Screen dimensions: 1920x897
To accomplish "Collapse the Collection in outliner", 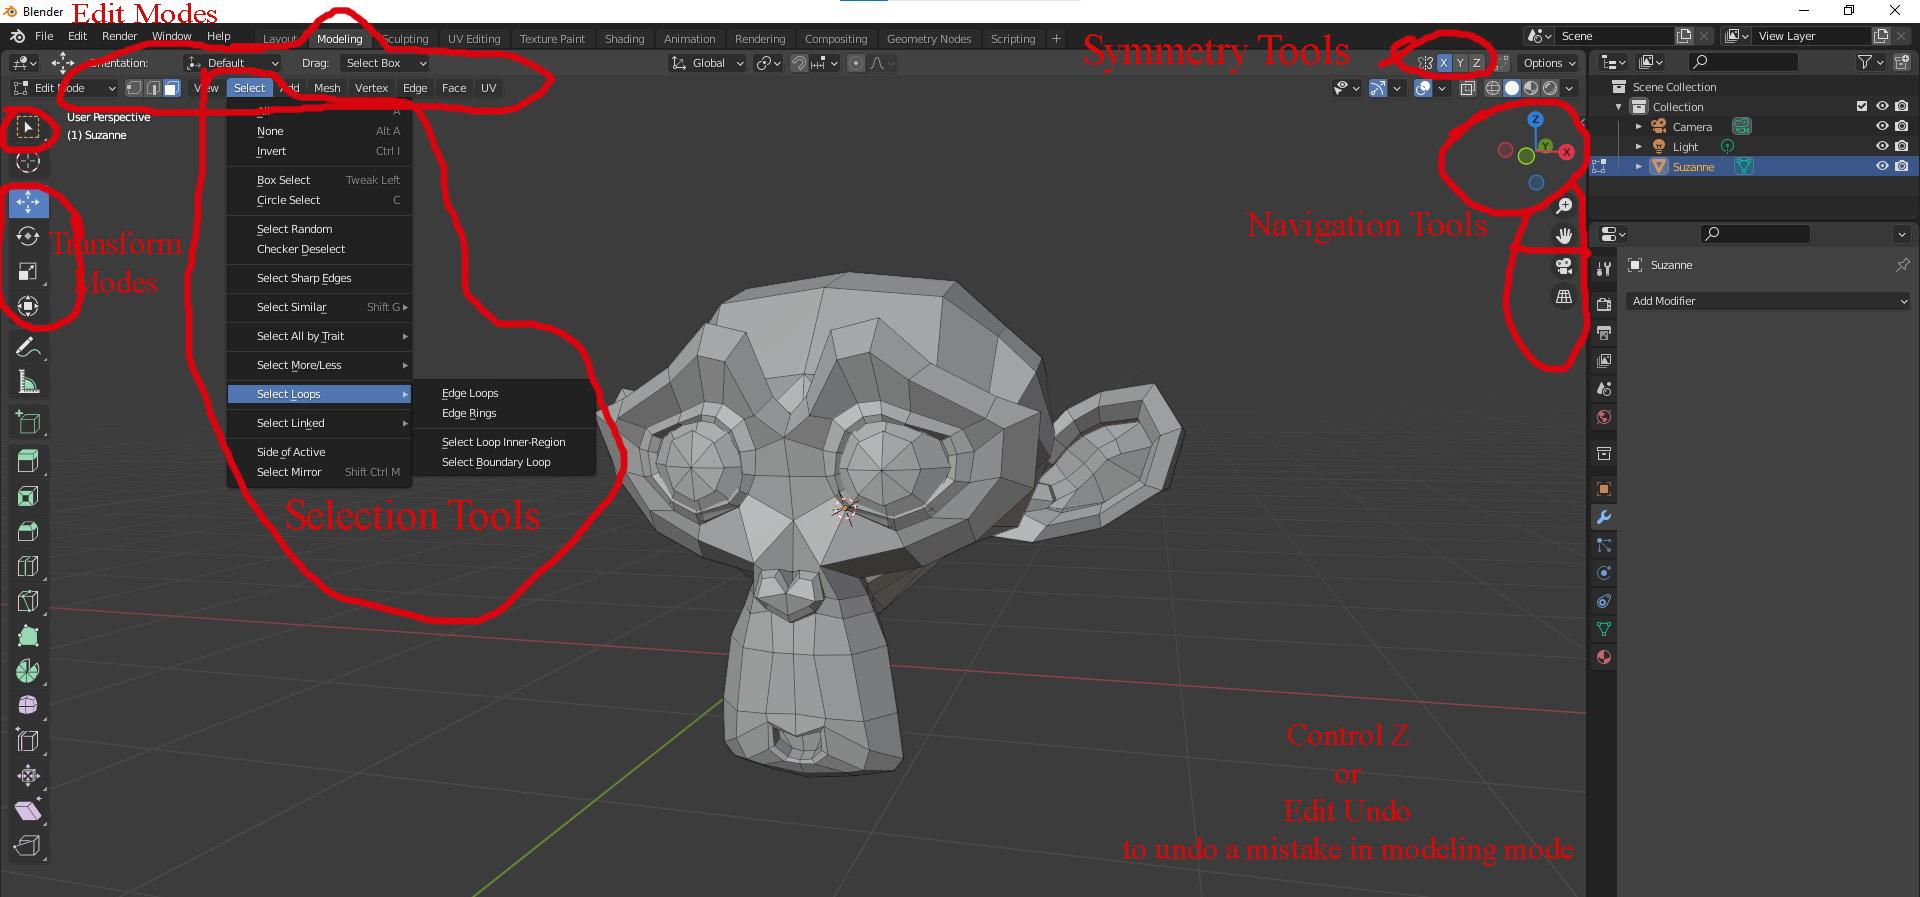I will tap(1619, 107).
